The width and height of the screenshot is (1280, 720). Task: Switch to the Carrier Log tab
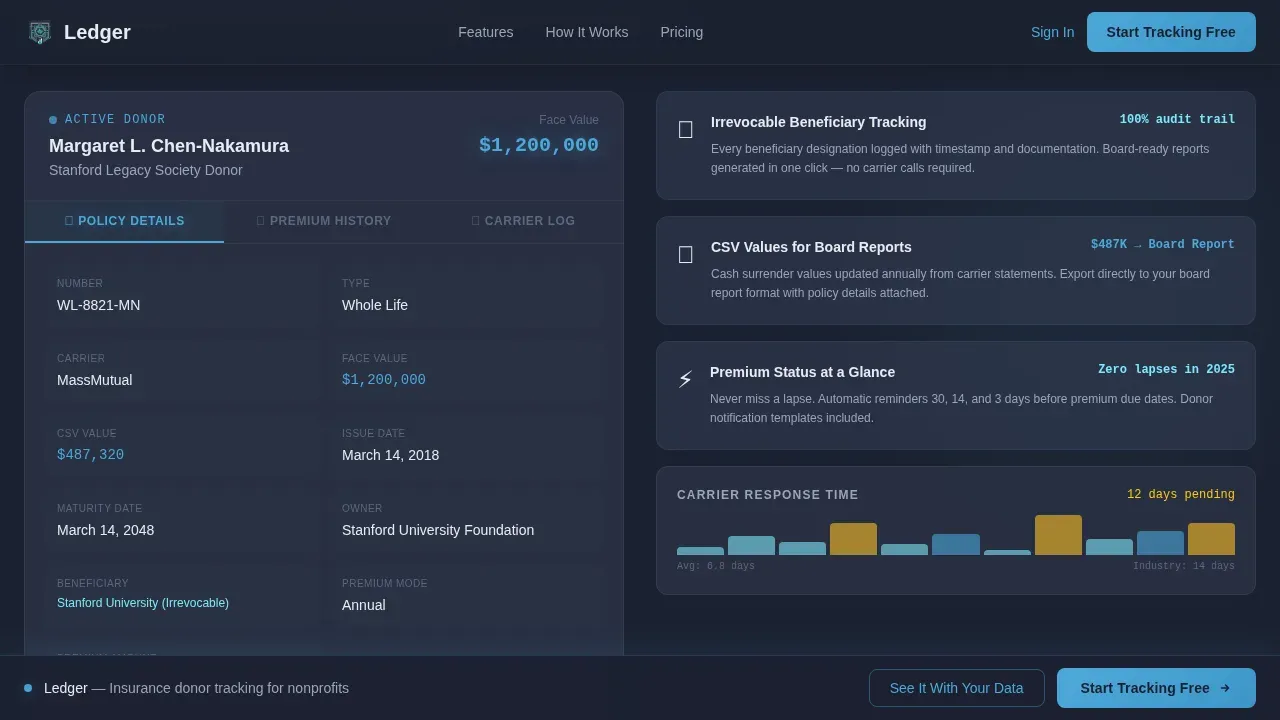[x=523, y=221]
